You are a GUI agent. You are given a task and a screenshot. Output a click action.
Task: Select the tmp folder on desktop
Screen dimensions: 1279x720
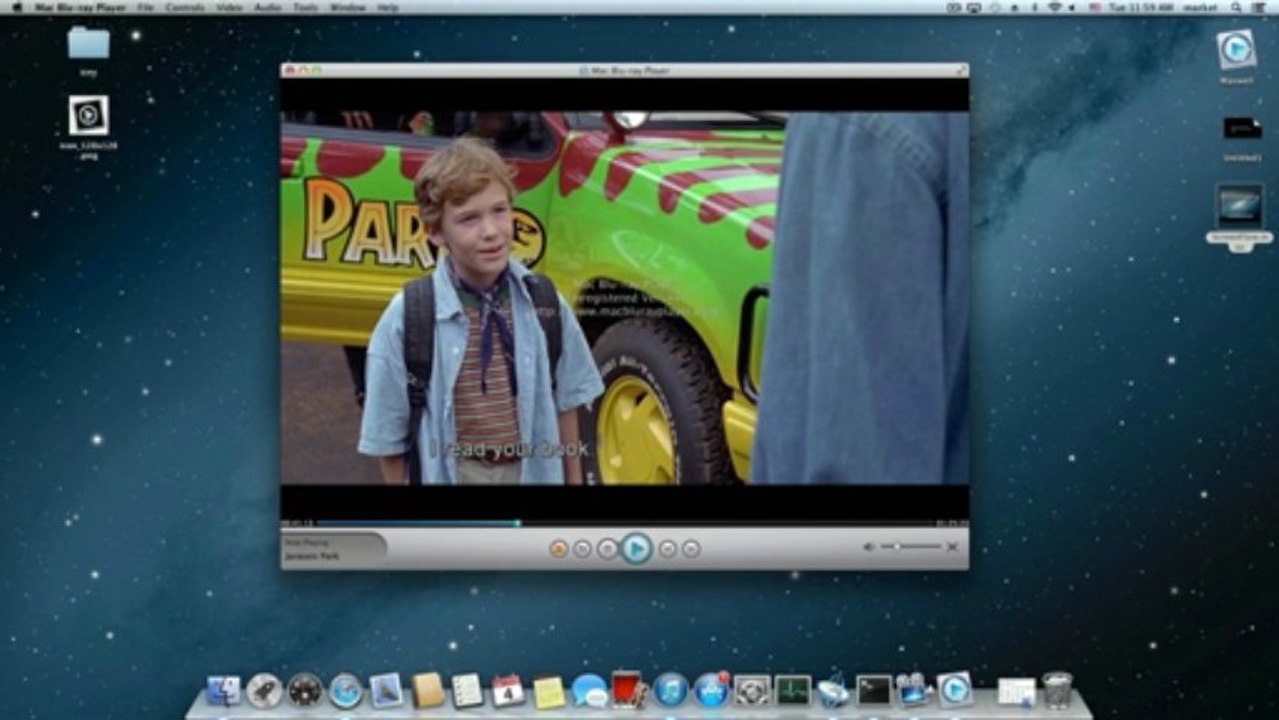click(x=88, y=43)
